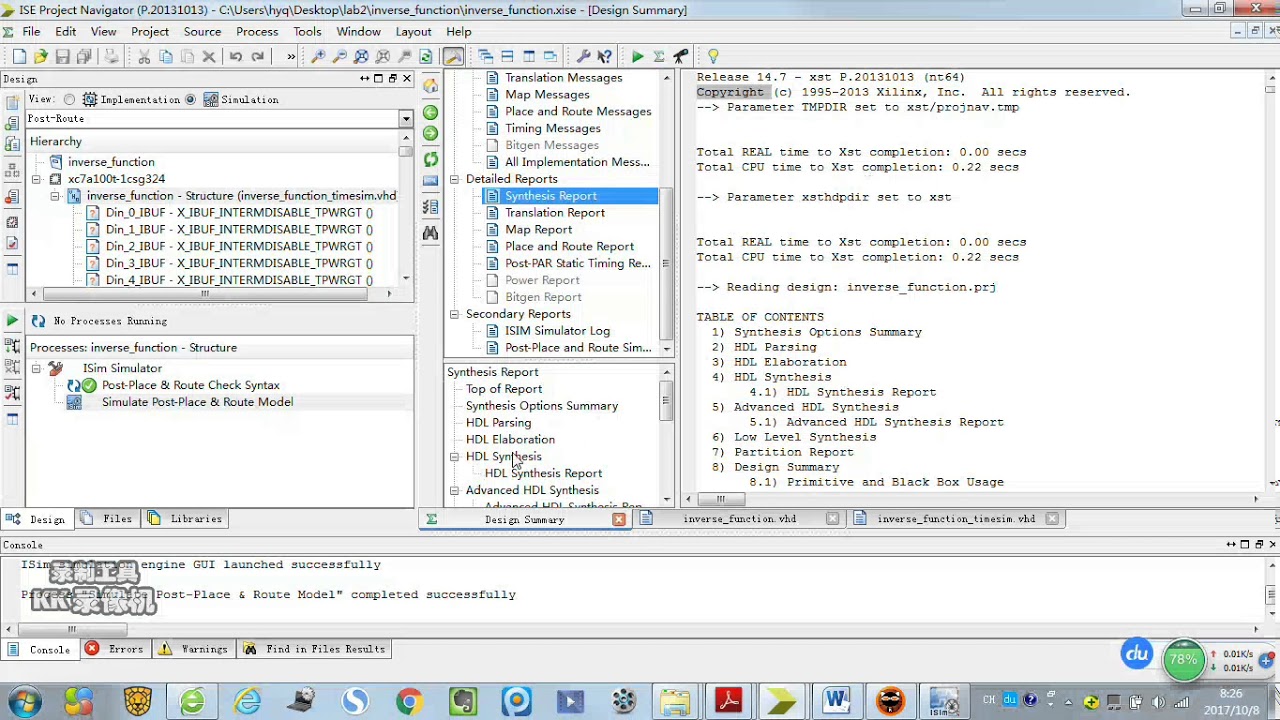Viewport: 1280px width, 720px height.
Task: Click the lightbulb tips icon
Action: (713, 57)
